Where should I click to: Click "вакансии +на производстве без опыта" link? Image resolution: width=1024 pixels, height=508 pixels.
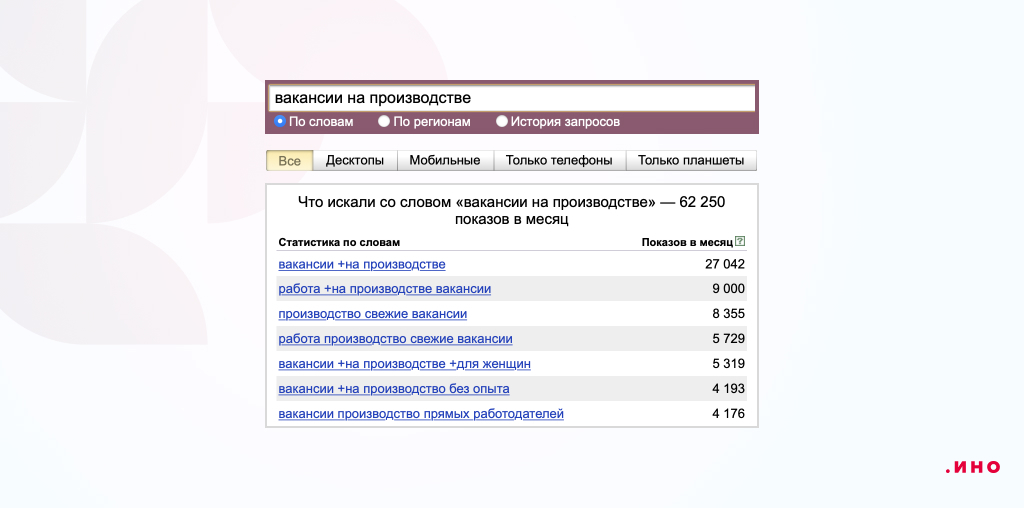click(x=394, y=389)
